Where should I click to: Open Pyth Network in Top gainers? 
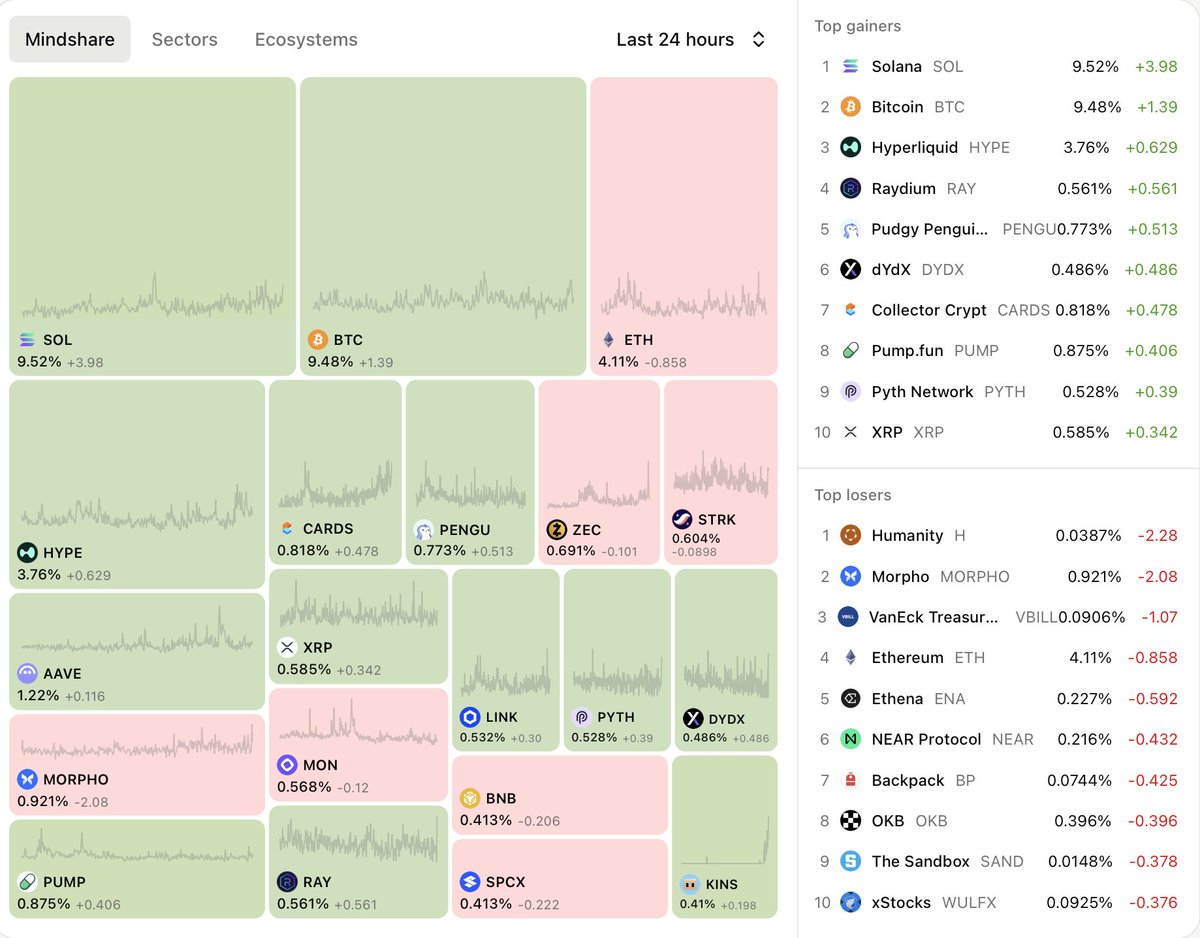pyautogui.click(x=998, y=392)
